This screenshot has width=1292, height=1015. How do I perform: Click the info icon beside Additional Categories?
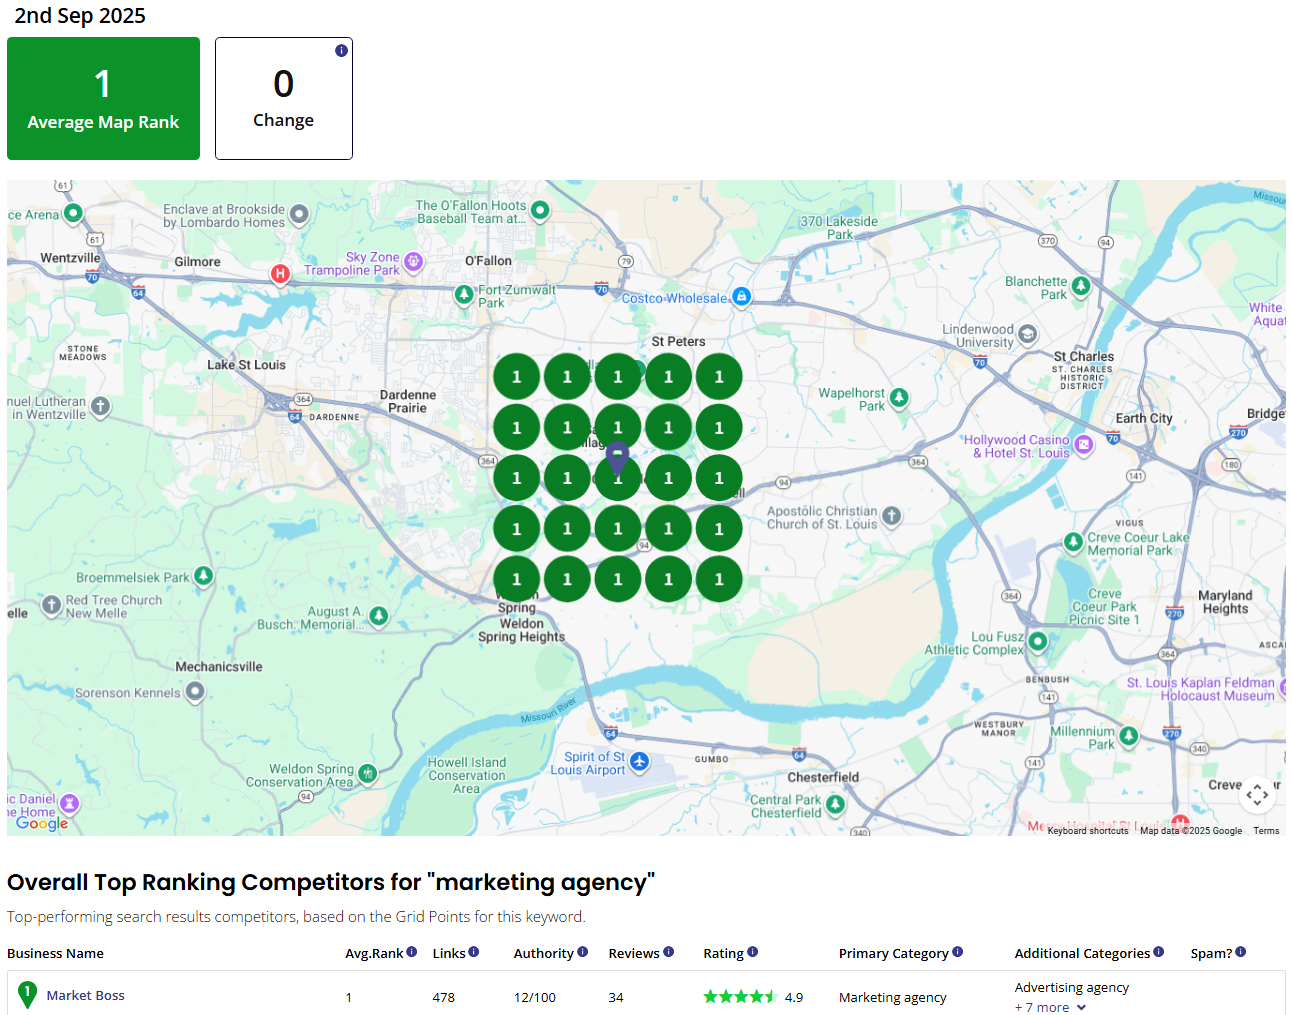1157,952
